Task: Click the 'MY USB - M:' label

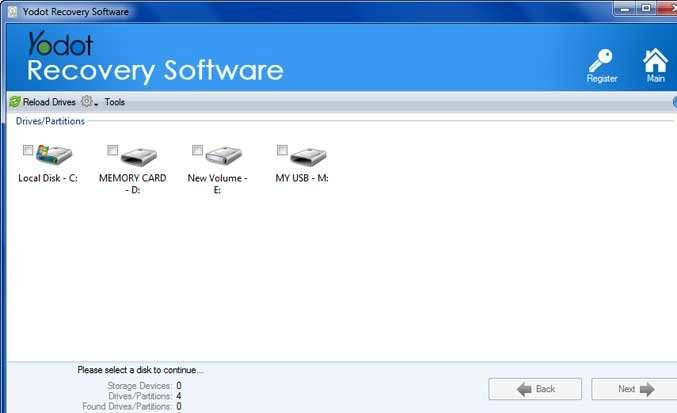Action: click(302, 178)
